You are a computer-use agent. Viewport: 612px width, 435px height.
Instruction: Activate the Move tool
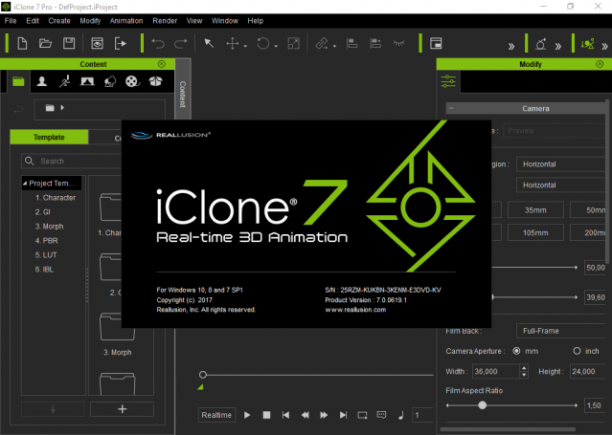233,43
